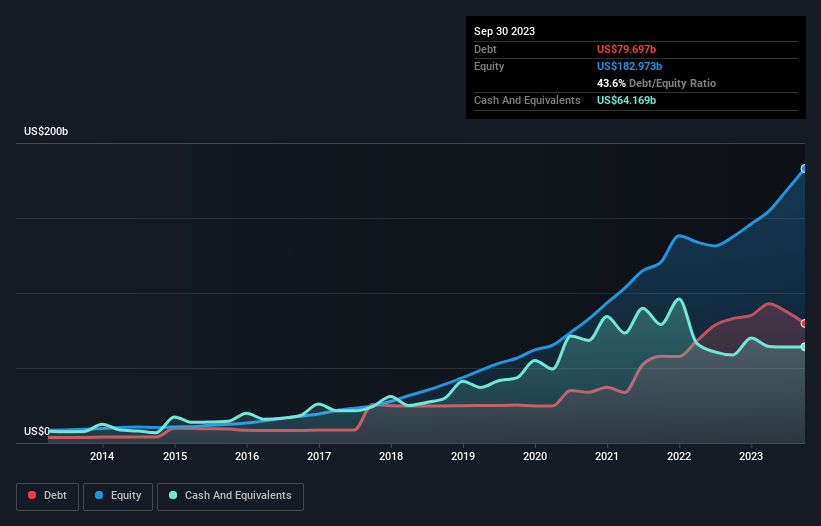
Task: Click the 2021 x-axis label
Action: tap(607, 456)
